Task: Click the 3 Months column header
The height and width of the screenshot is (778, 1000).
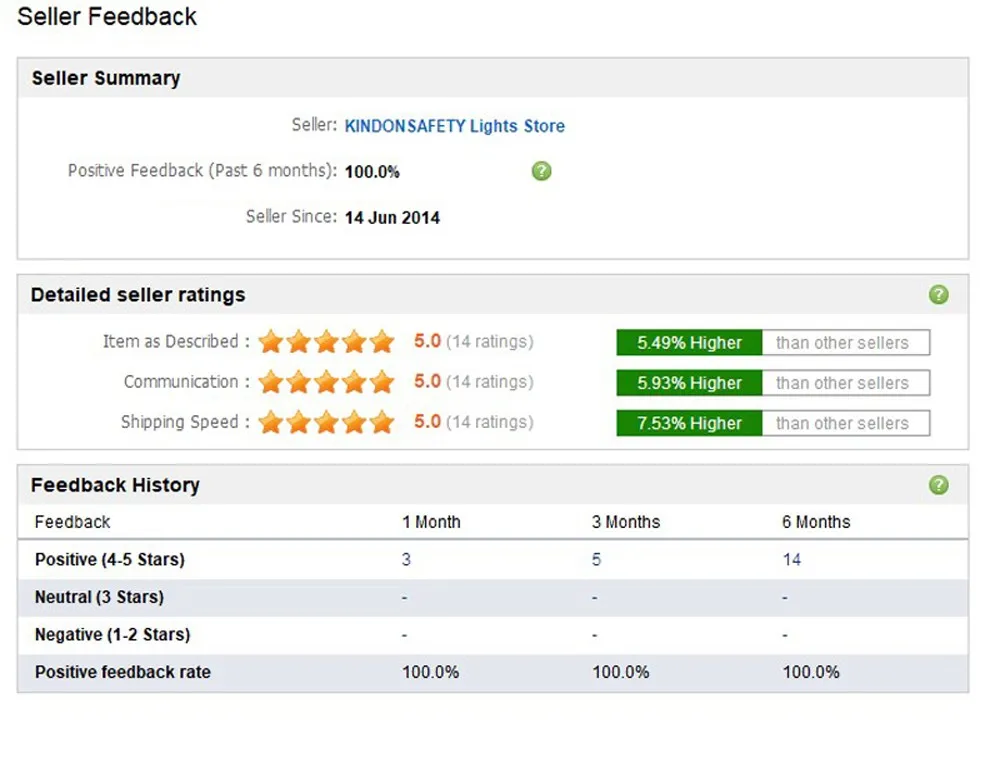Action: coord(626,522)
